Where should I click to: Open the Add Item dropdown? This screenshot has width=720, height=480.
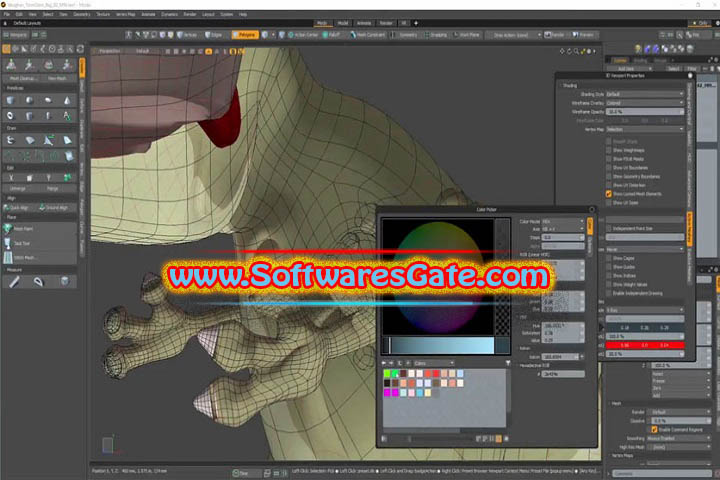pyautogui.click(x=629, y=69)
